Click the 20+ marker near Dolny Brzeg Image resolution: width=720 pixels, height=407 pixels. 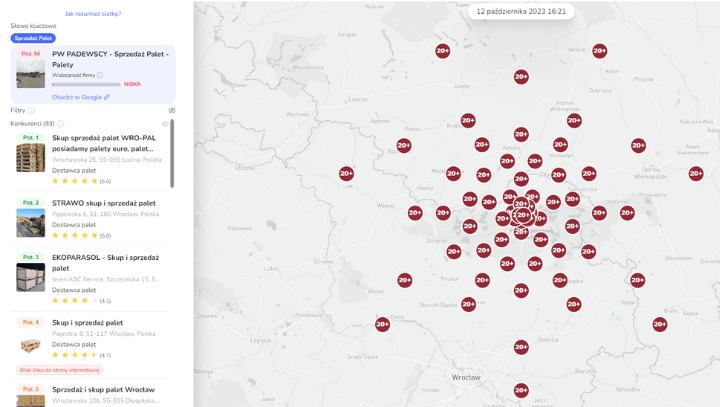382,324
